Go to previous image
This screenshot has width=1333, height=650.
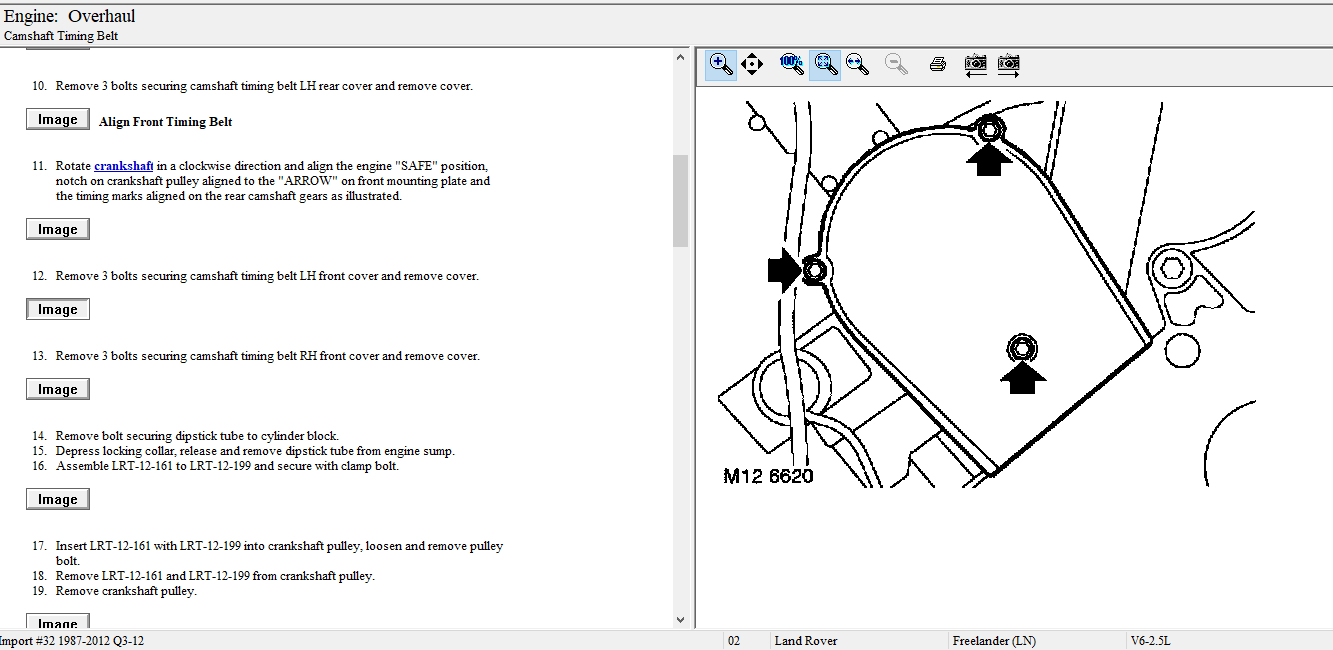(976, 65)
